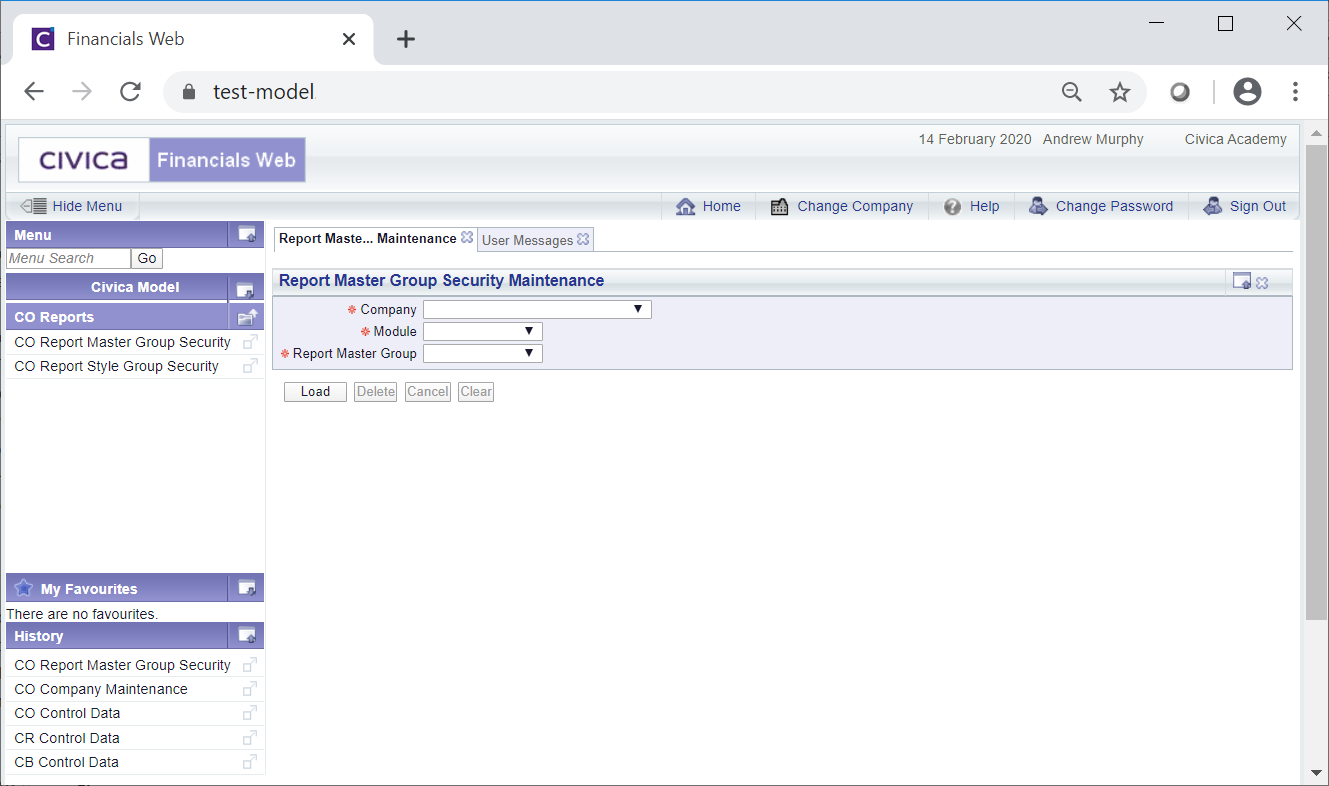Bookmark page with the star icon
1329x786 pixels.
point(1119,92)
